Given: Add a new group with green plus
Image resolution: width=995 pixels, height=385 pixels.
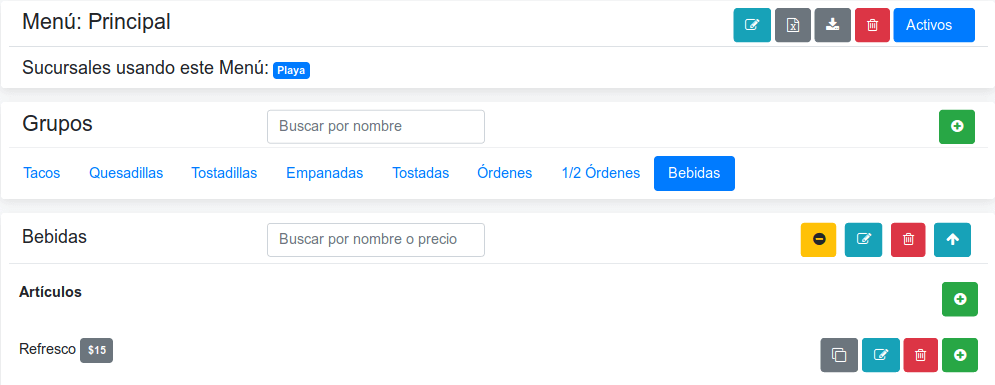Looking at the screenshot, I should pos(957,127).
